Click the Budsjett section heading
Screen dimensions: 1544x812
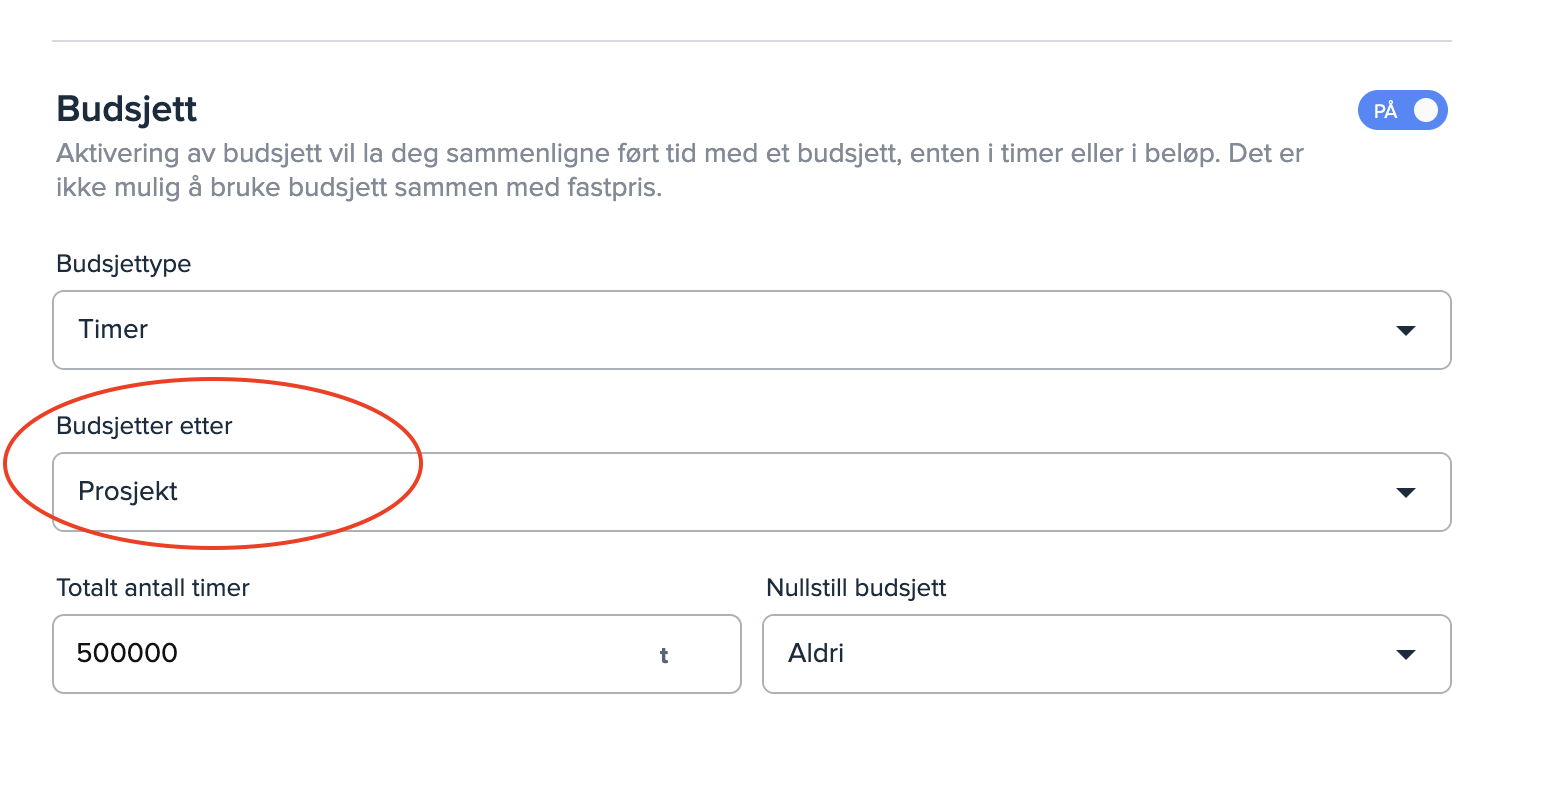coord(127,108)
